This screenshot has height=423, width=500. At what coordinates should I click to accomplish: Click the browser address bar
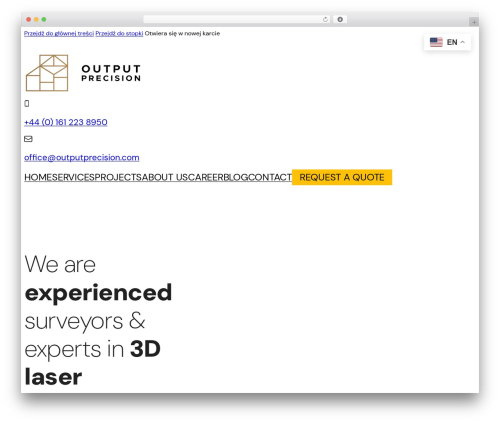237,20
